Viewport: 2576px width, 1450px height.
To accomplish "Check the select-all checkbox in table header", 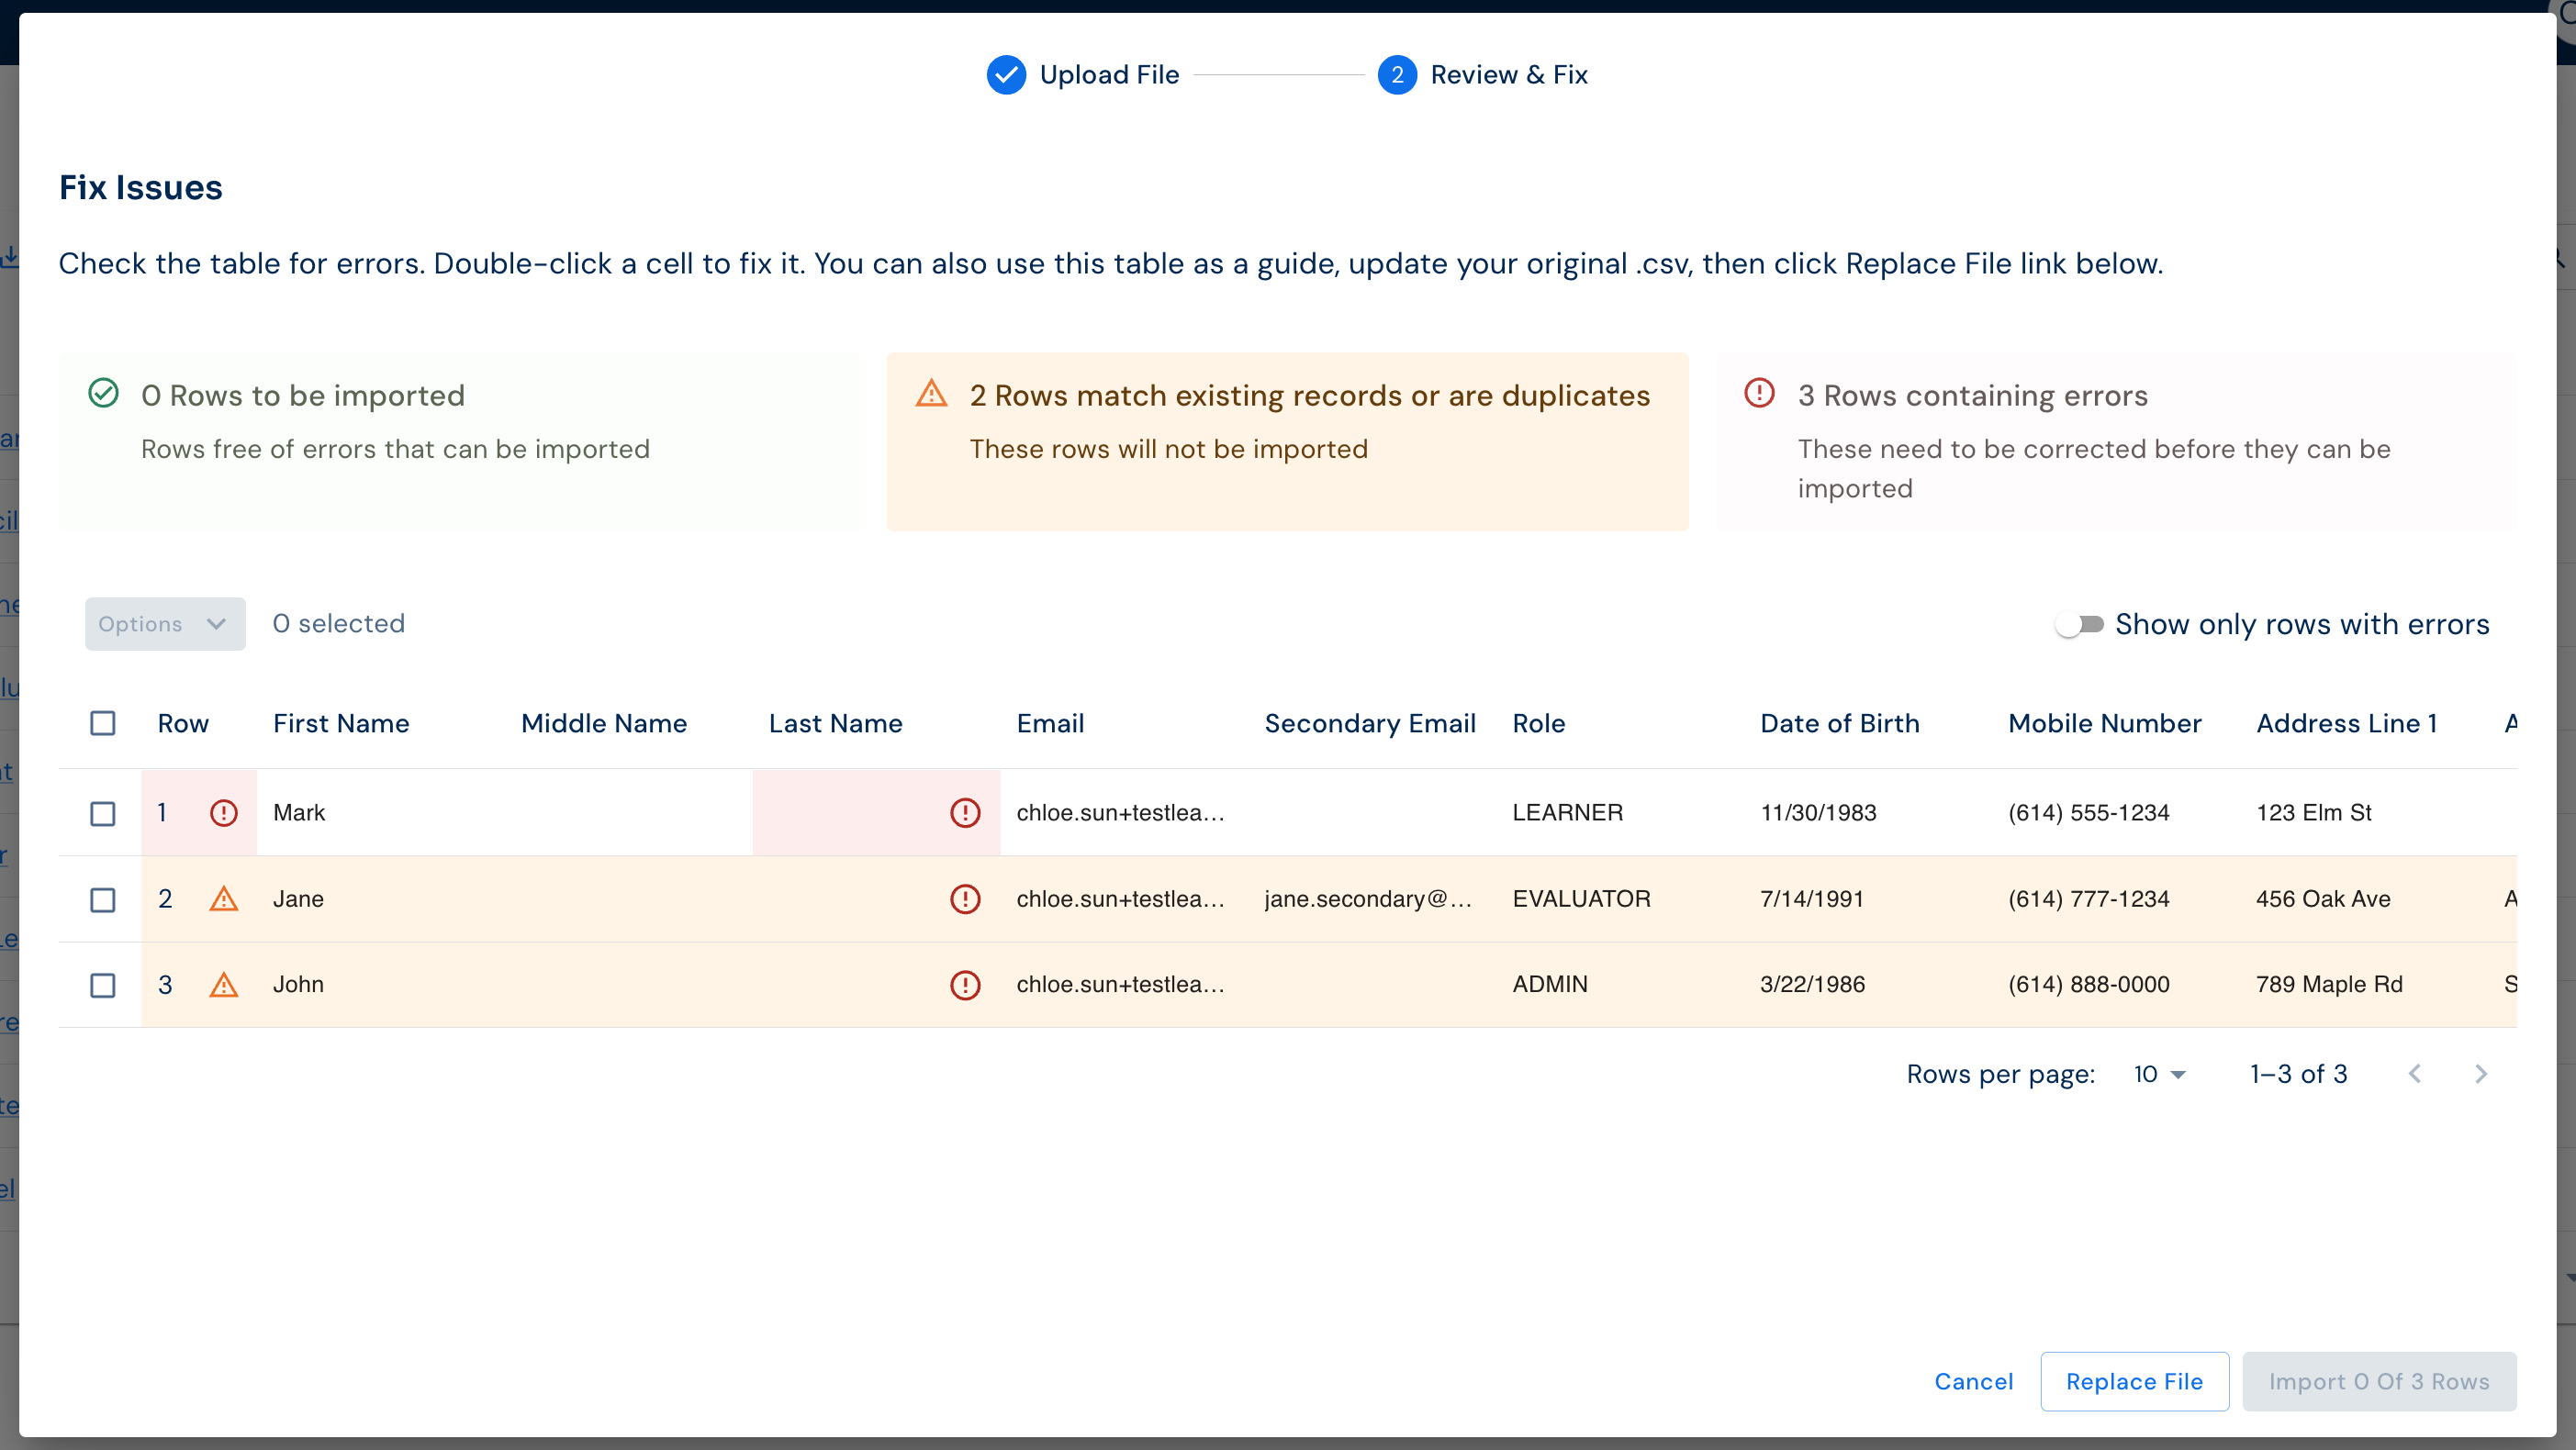I will pyautogui.click(x=103, y=723).
